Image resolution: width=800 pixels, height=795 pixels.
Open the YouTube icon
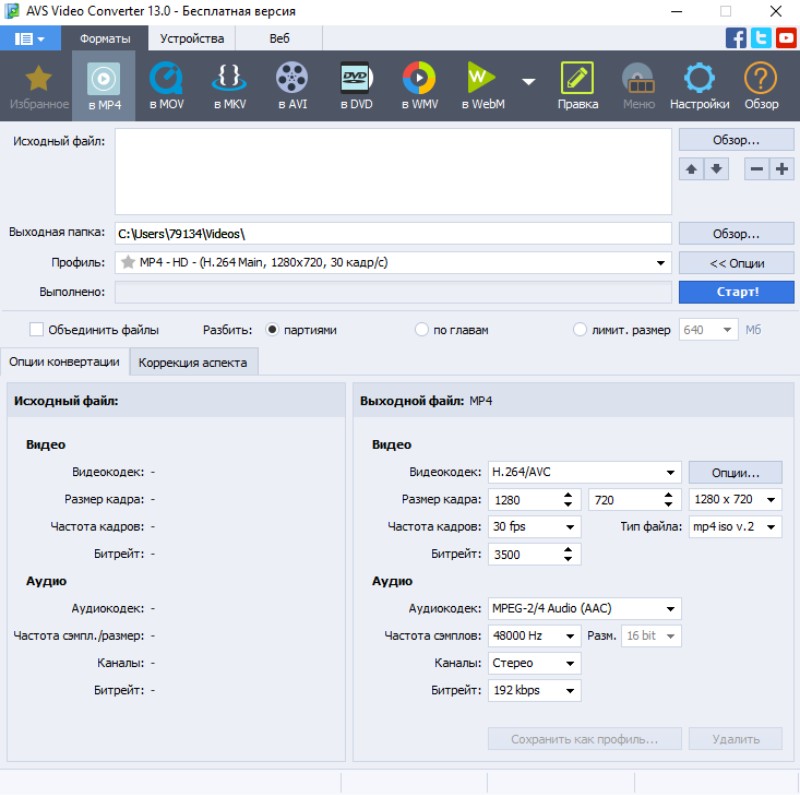point(786,38)
